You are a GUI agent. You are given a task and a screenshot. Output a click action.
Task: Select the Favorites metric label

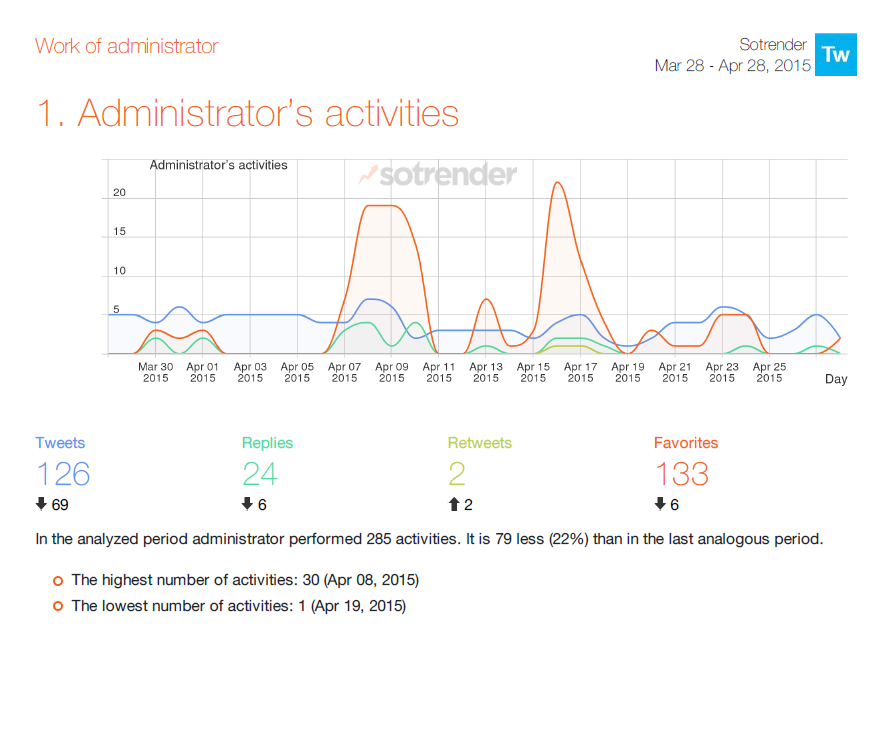pyautogui.click(x=686, y=443)
